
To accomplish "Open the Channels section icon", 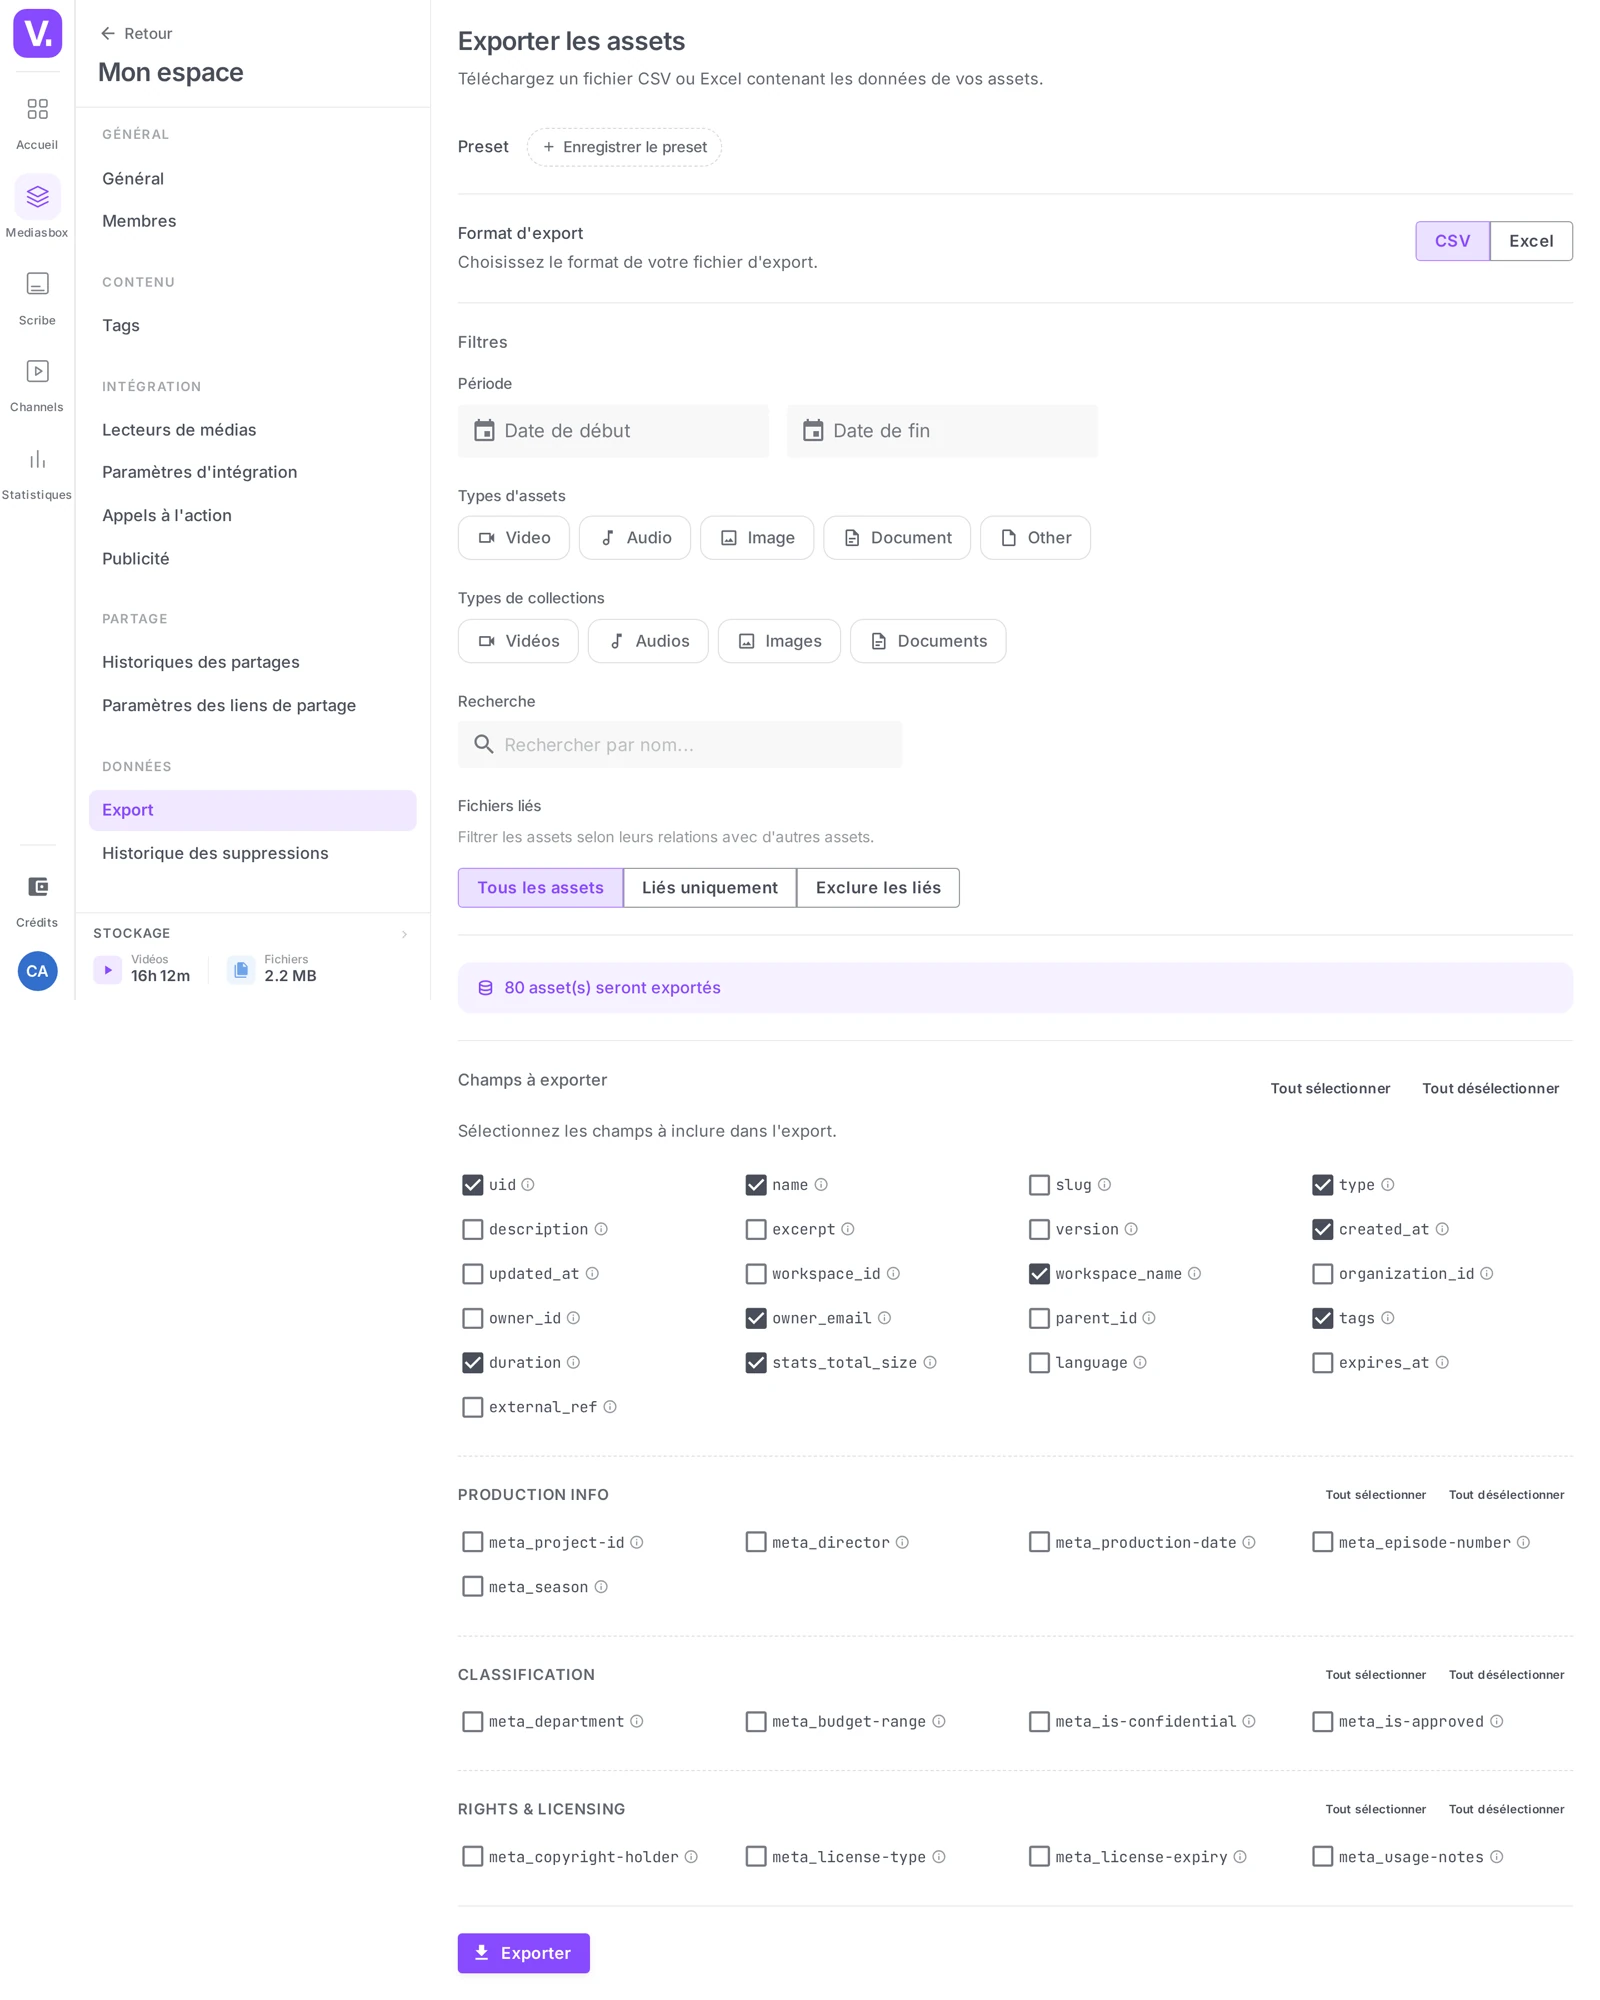I will [37, 372].
